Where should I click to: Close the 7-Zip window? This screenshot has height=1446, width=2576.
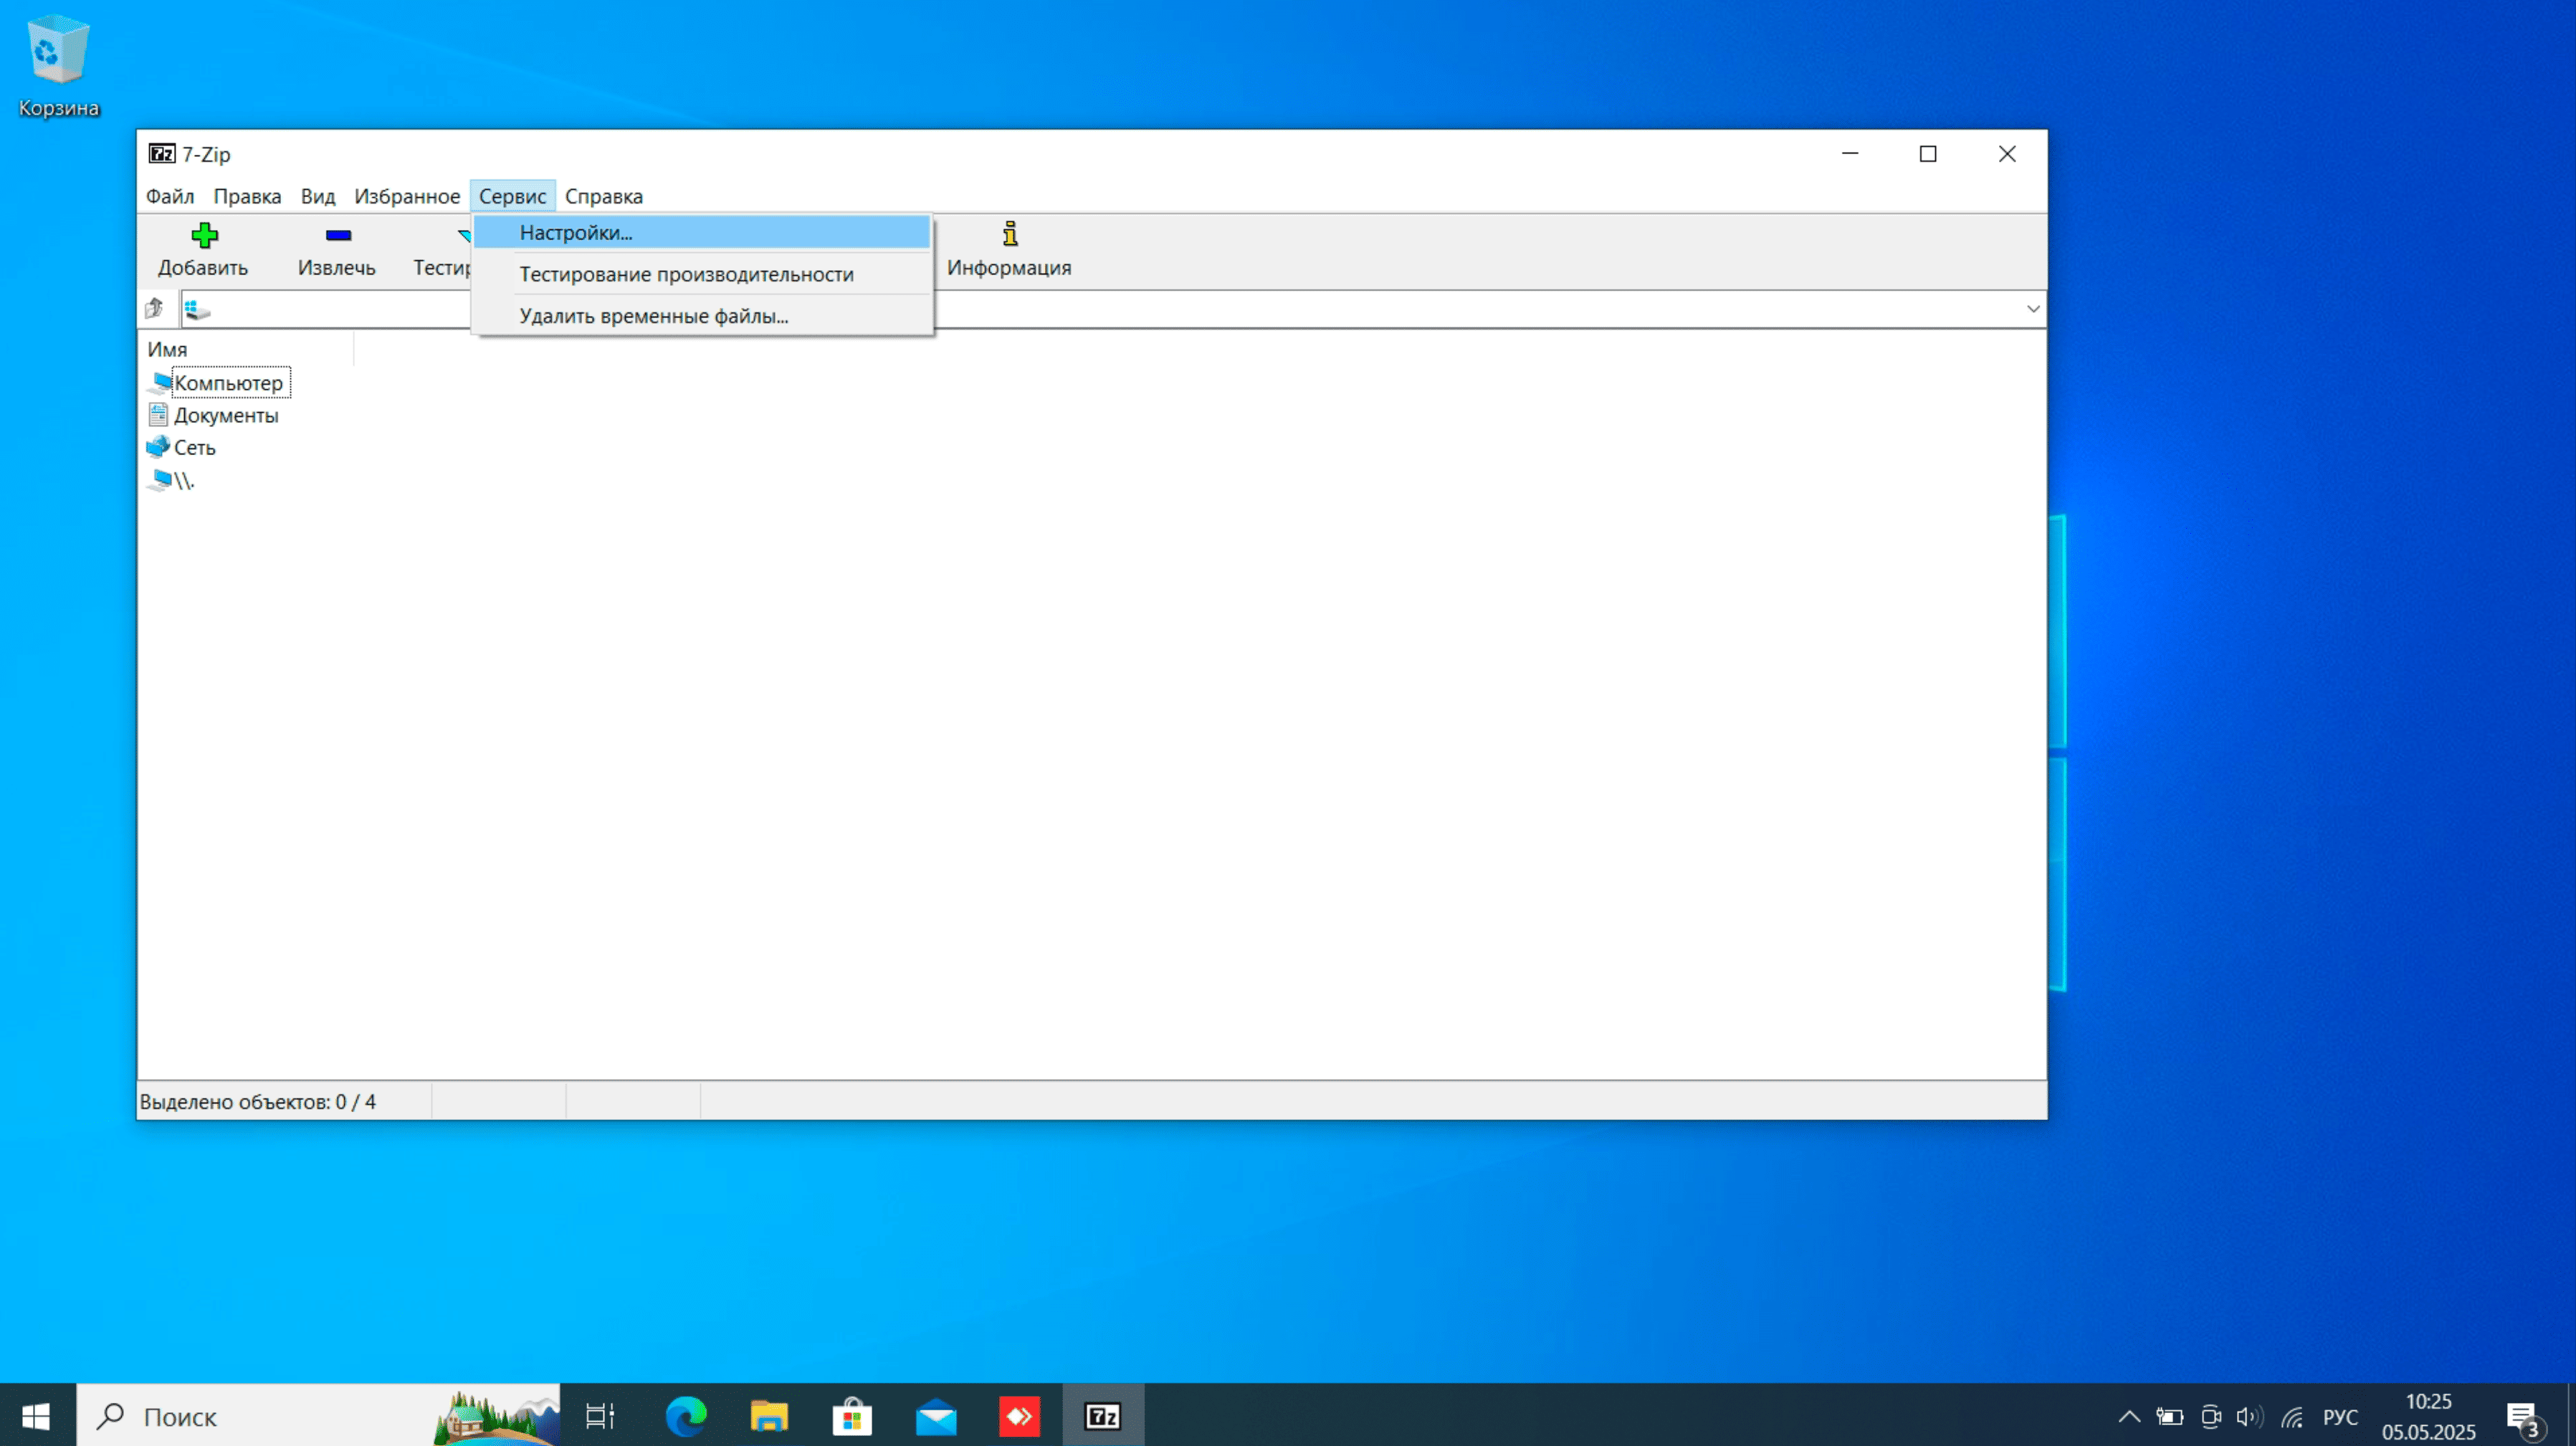pyautogui.click(x=2007, y=154)
